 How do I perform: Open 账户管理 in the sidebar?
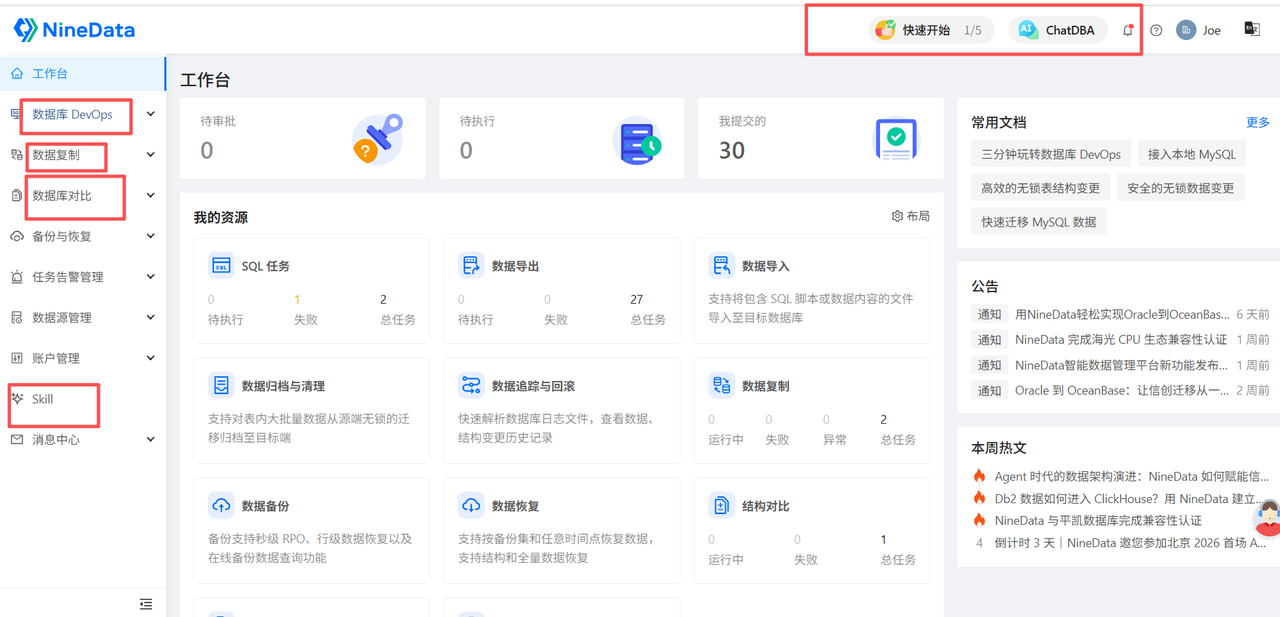[x=83, y=358]
